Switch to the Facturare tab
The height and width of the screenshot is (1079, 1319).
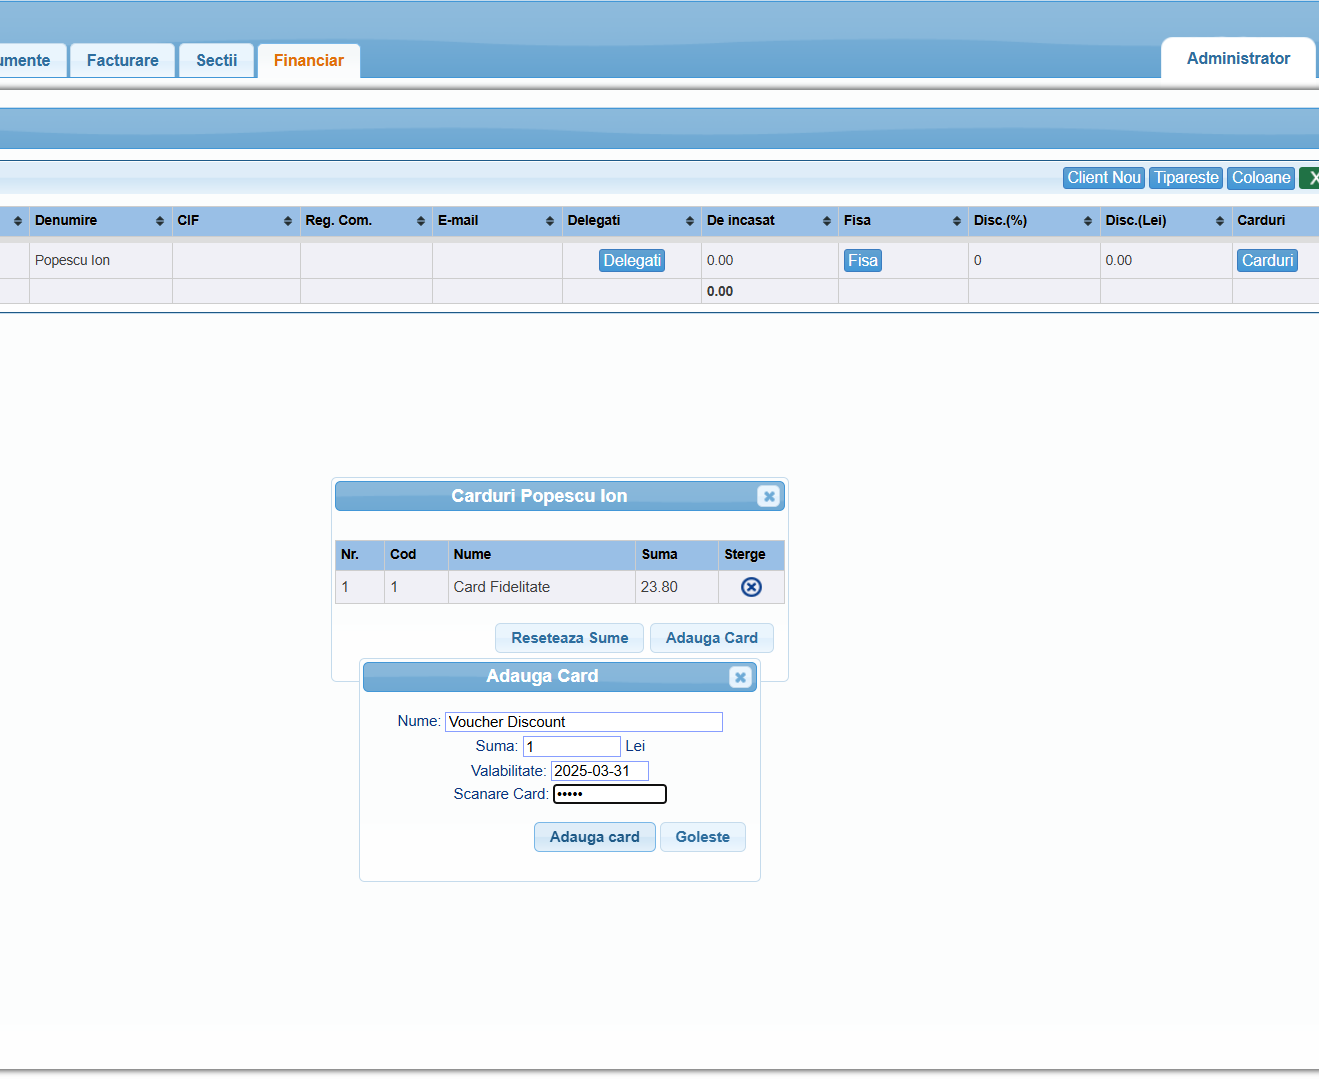122,61
